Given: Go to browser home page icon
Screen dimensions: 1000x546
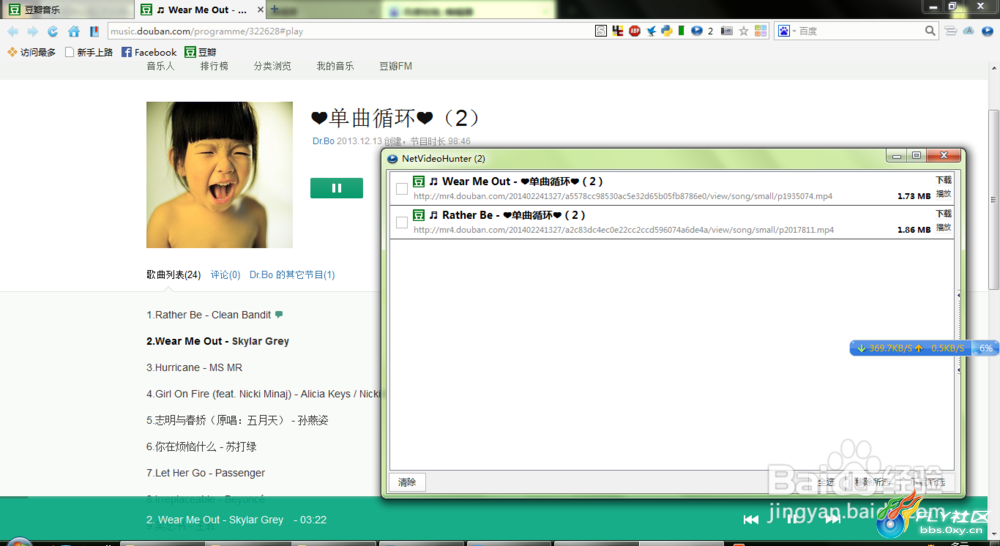Looking at the screenshot, I should [74, 31].
